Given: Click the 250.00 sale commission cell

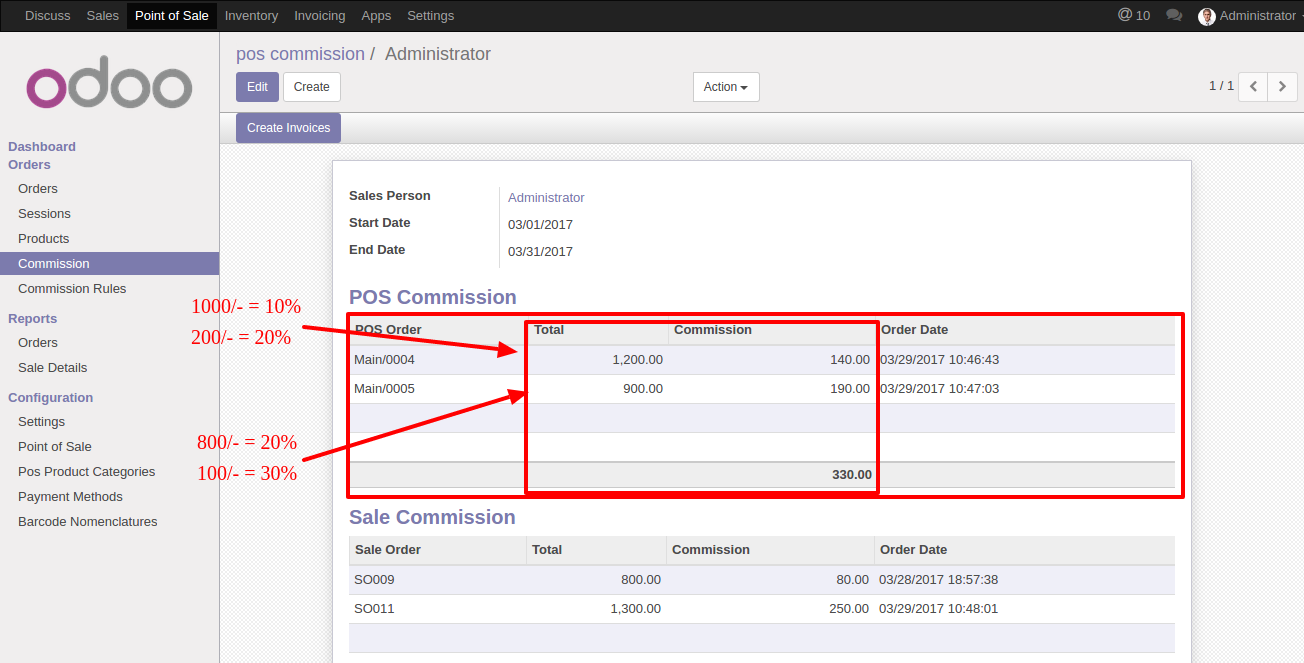Looking at the screenshot, I should tap(849, 609).
